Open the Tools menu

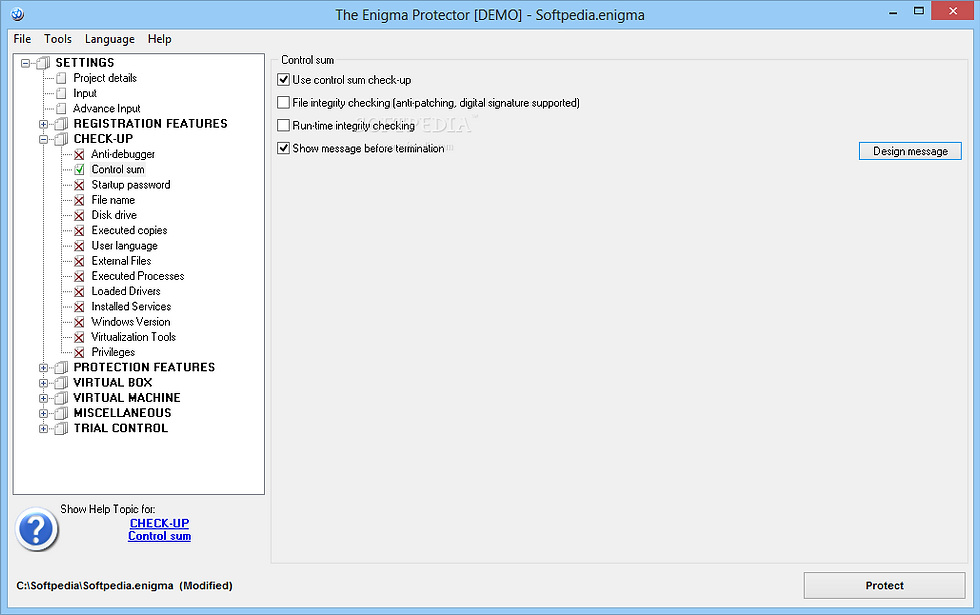click(58, 39)
